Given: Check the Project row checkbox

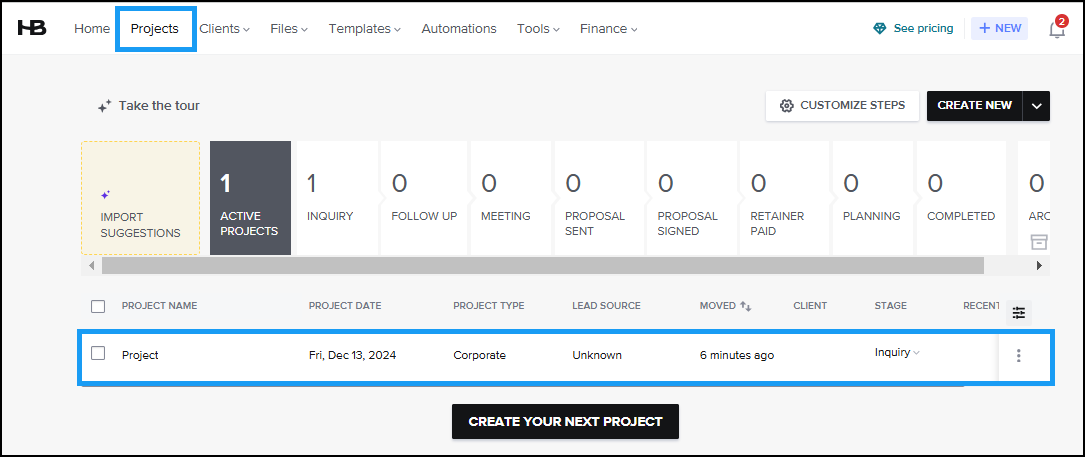Looking at the screenshot, I should pyautogui.click(x=98, y=353).
